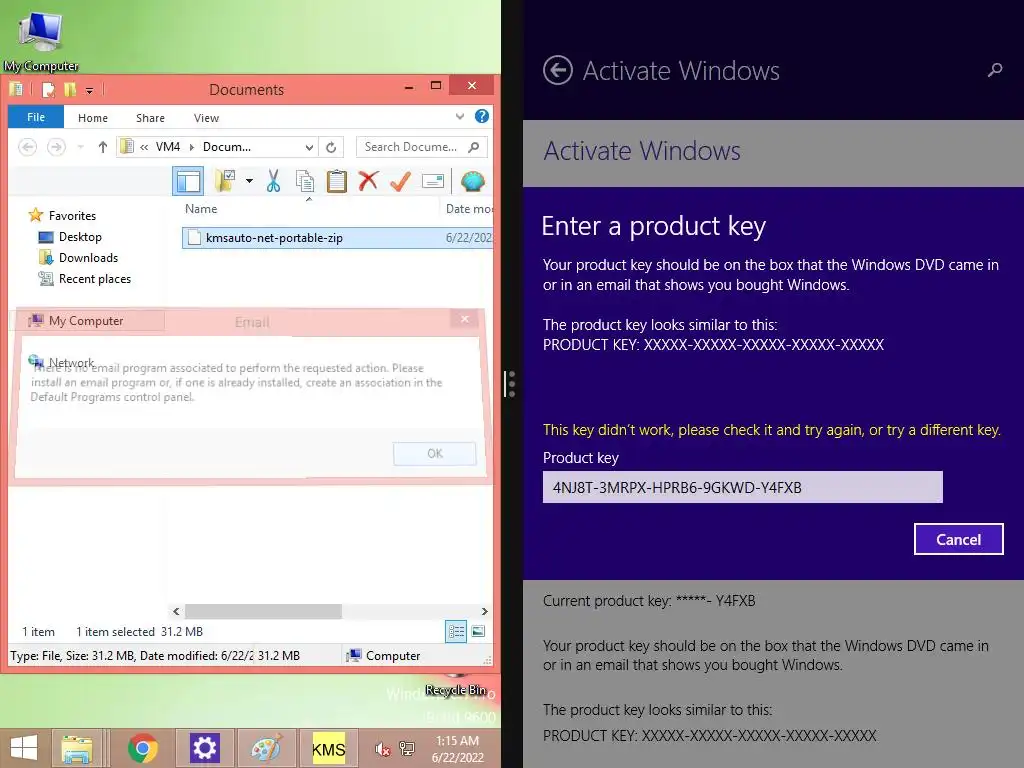Open the Windows Start button

tap(24, 748)
